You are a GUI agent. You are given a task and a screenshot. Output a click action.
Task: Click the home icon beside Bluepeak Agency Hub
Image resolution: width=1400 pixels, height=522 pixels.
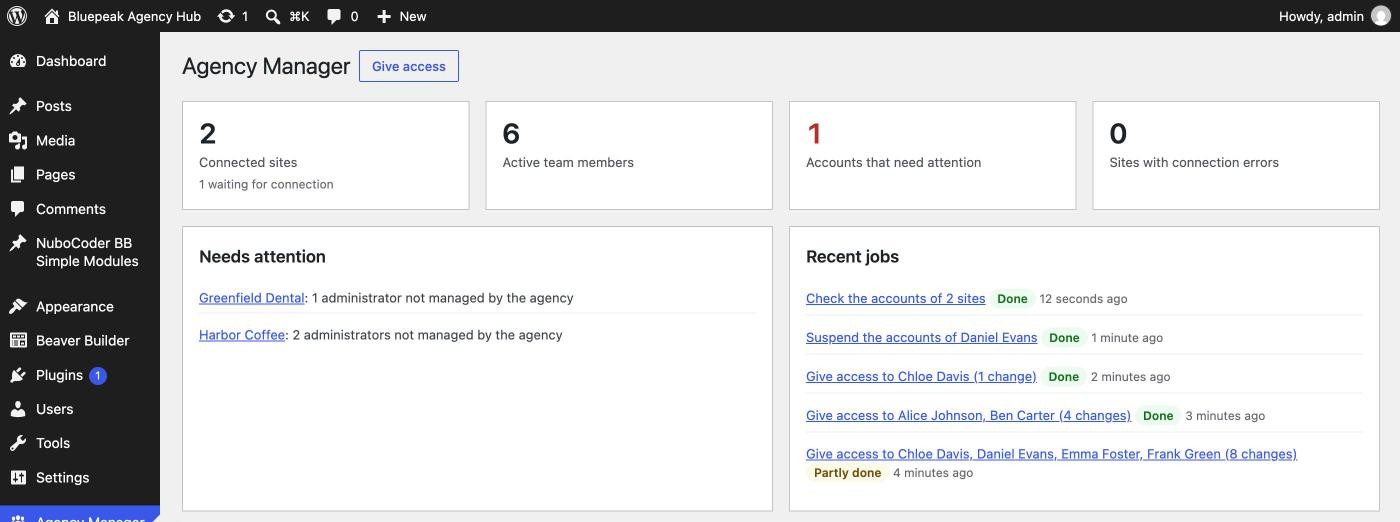52,16
